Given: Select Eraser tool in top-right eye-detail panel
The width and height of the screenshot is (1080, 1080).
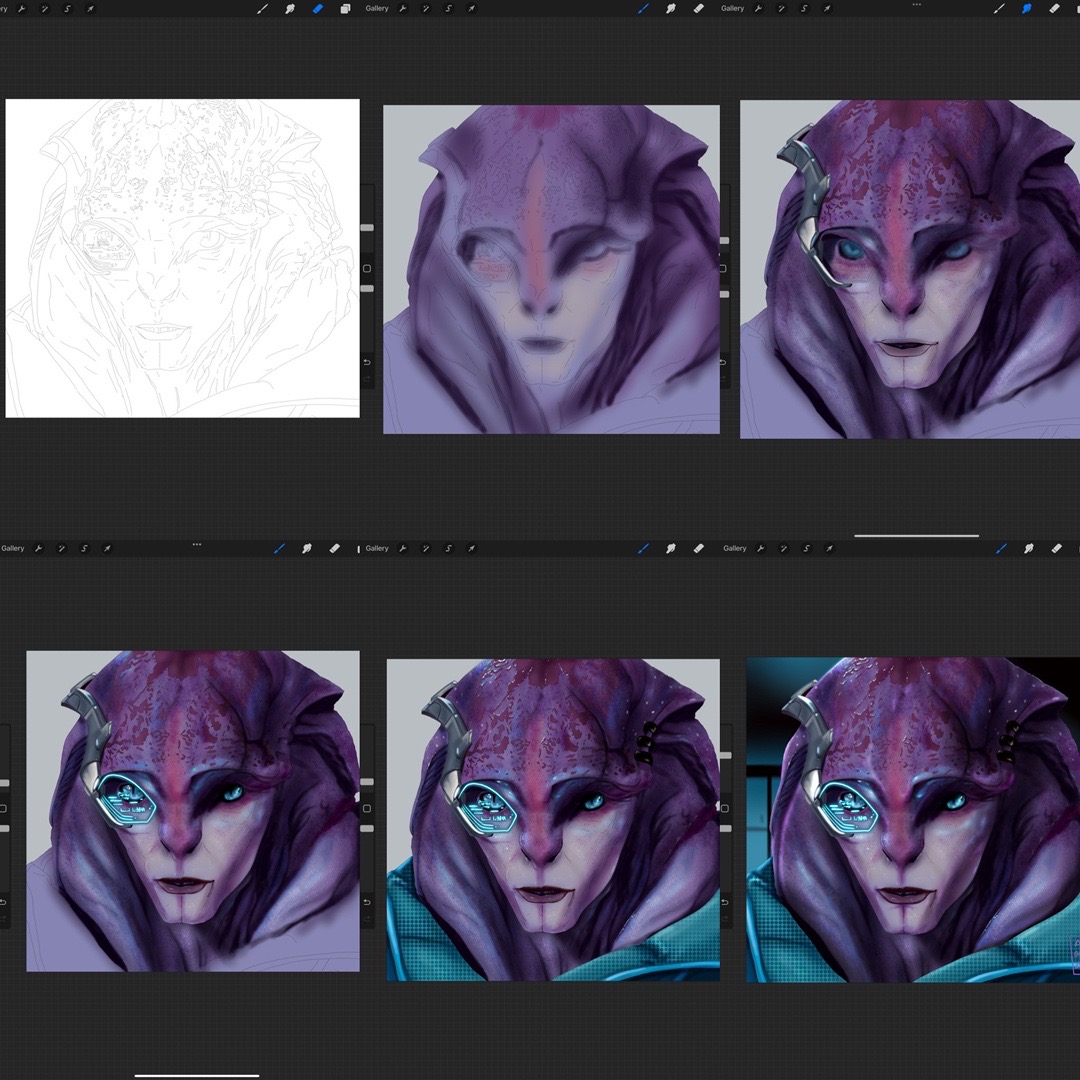Looking at the screenshot, I should click(x=1054, y=9).
